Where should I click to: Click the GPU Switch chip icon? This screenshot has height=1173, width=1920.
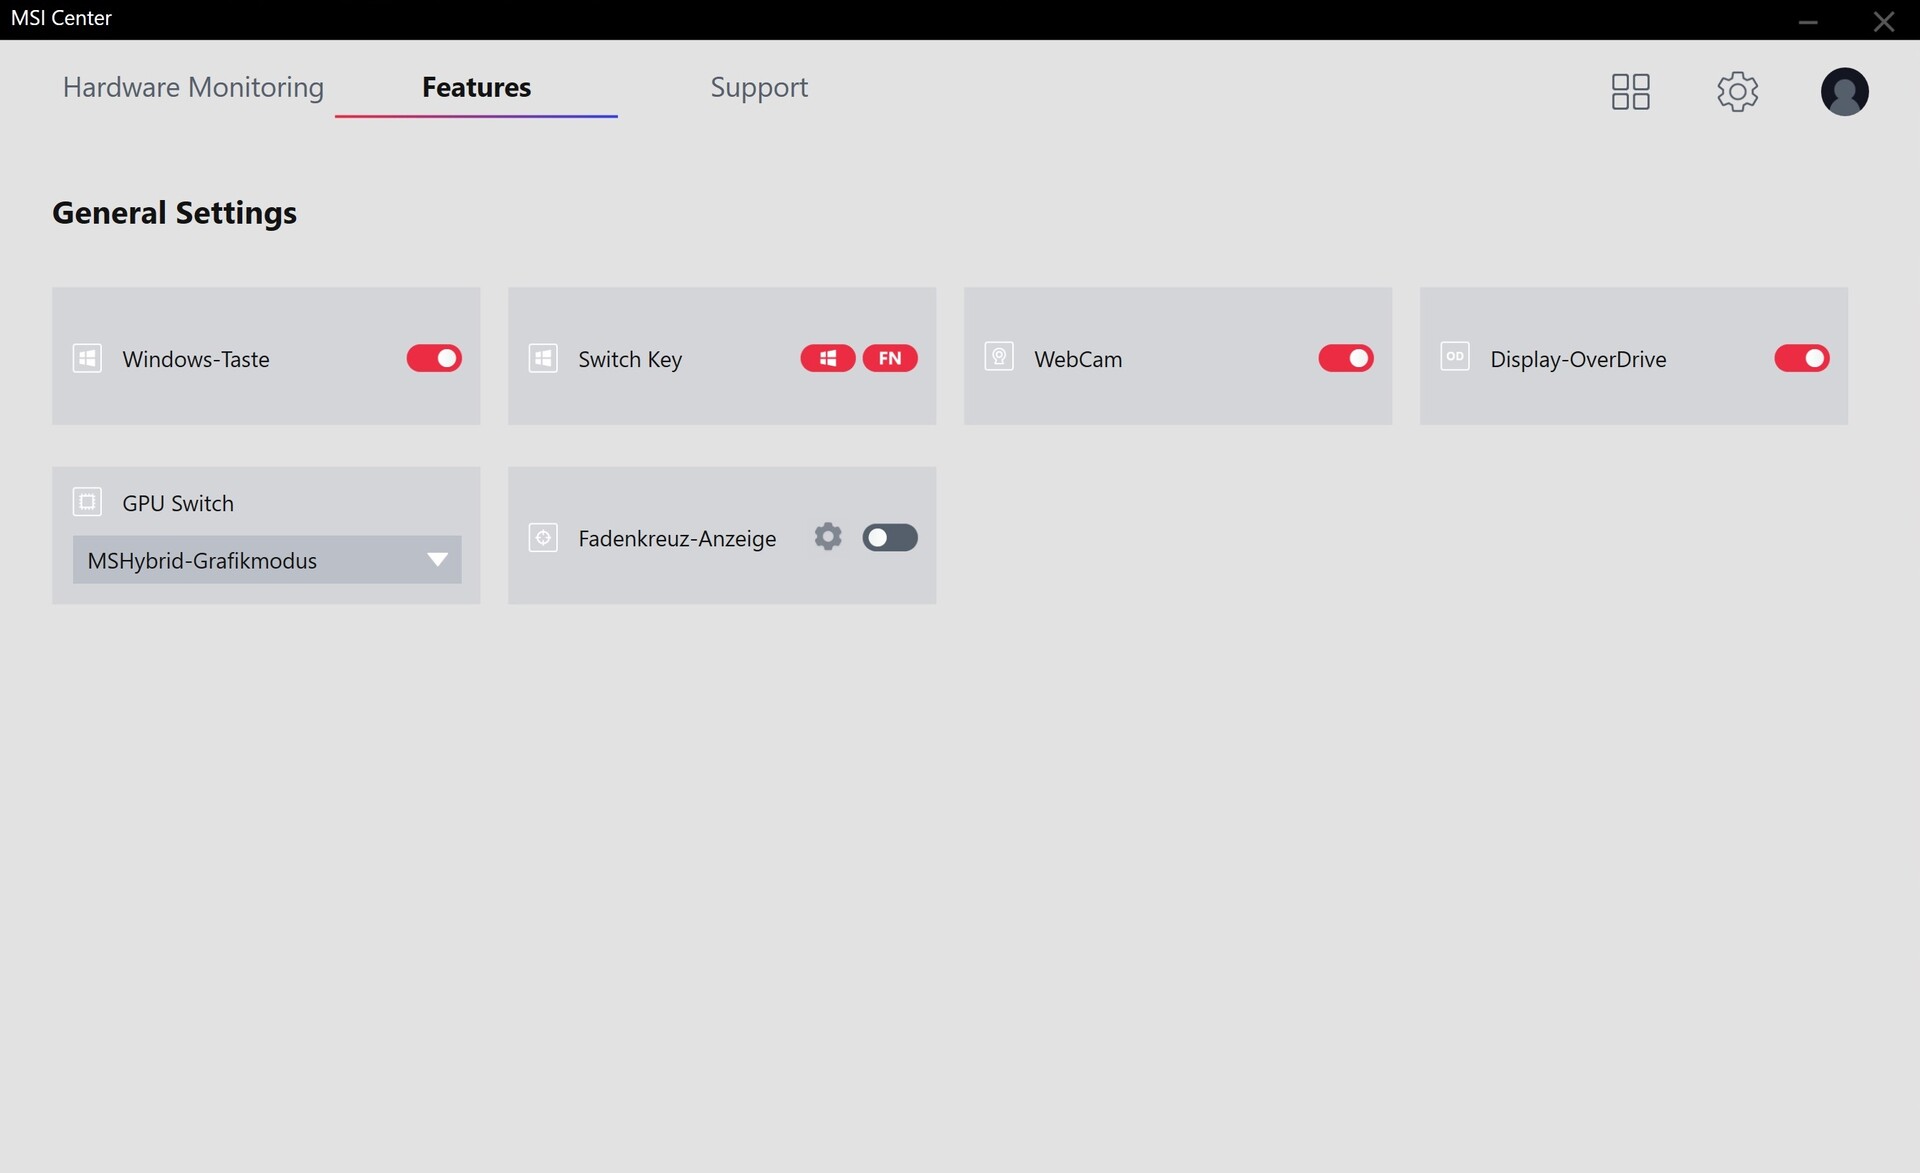click(x=87, y=502)
